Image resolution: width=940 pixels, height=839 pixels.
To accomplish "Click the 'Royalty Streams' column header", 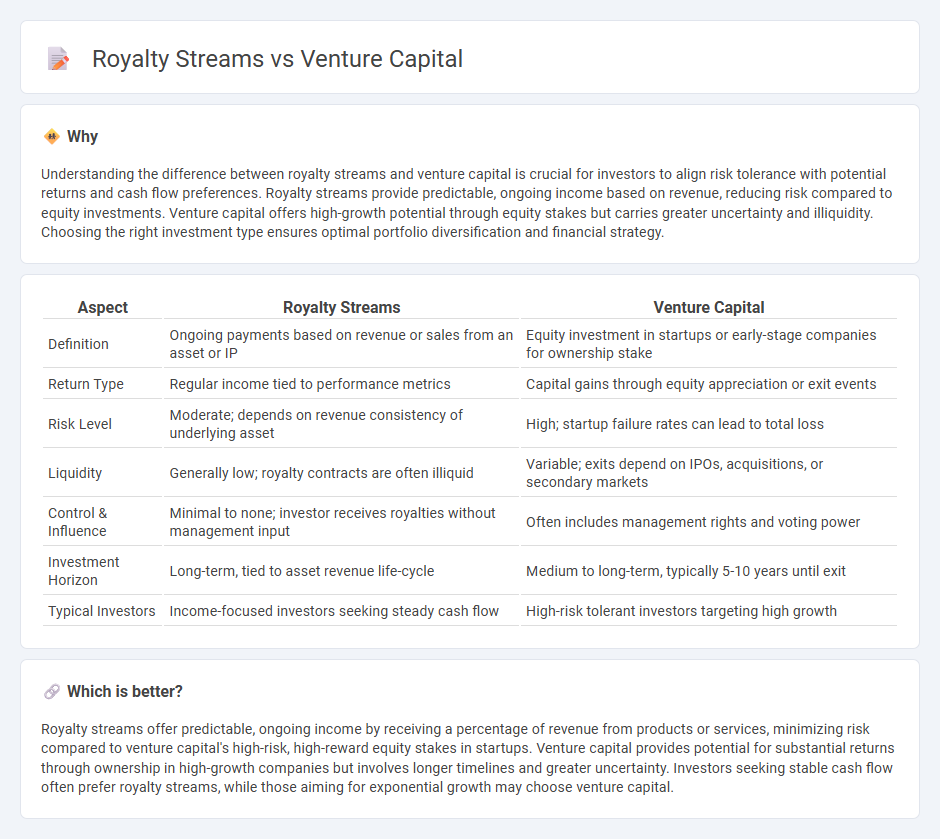I will coord(341,307).
